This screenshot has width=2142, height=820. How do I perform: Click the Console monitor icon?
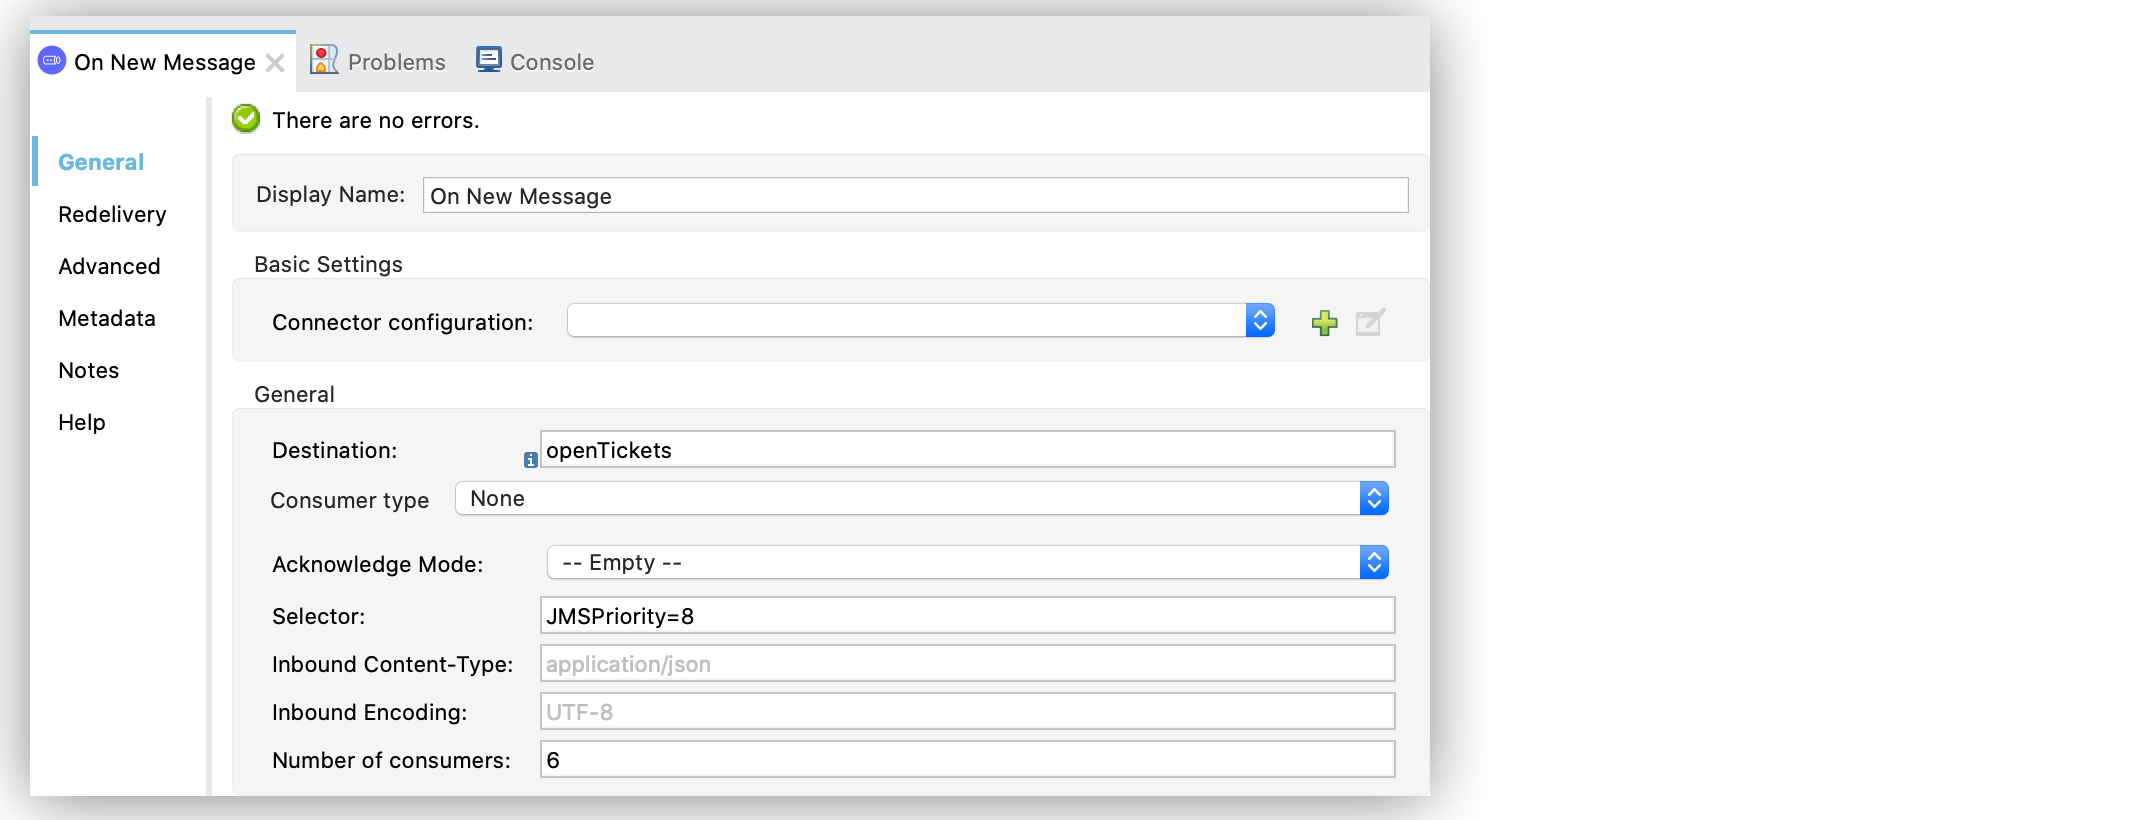(x=488, y=61)
